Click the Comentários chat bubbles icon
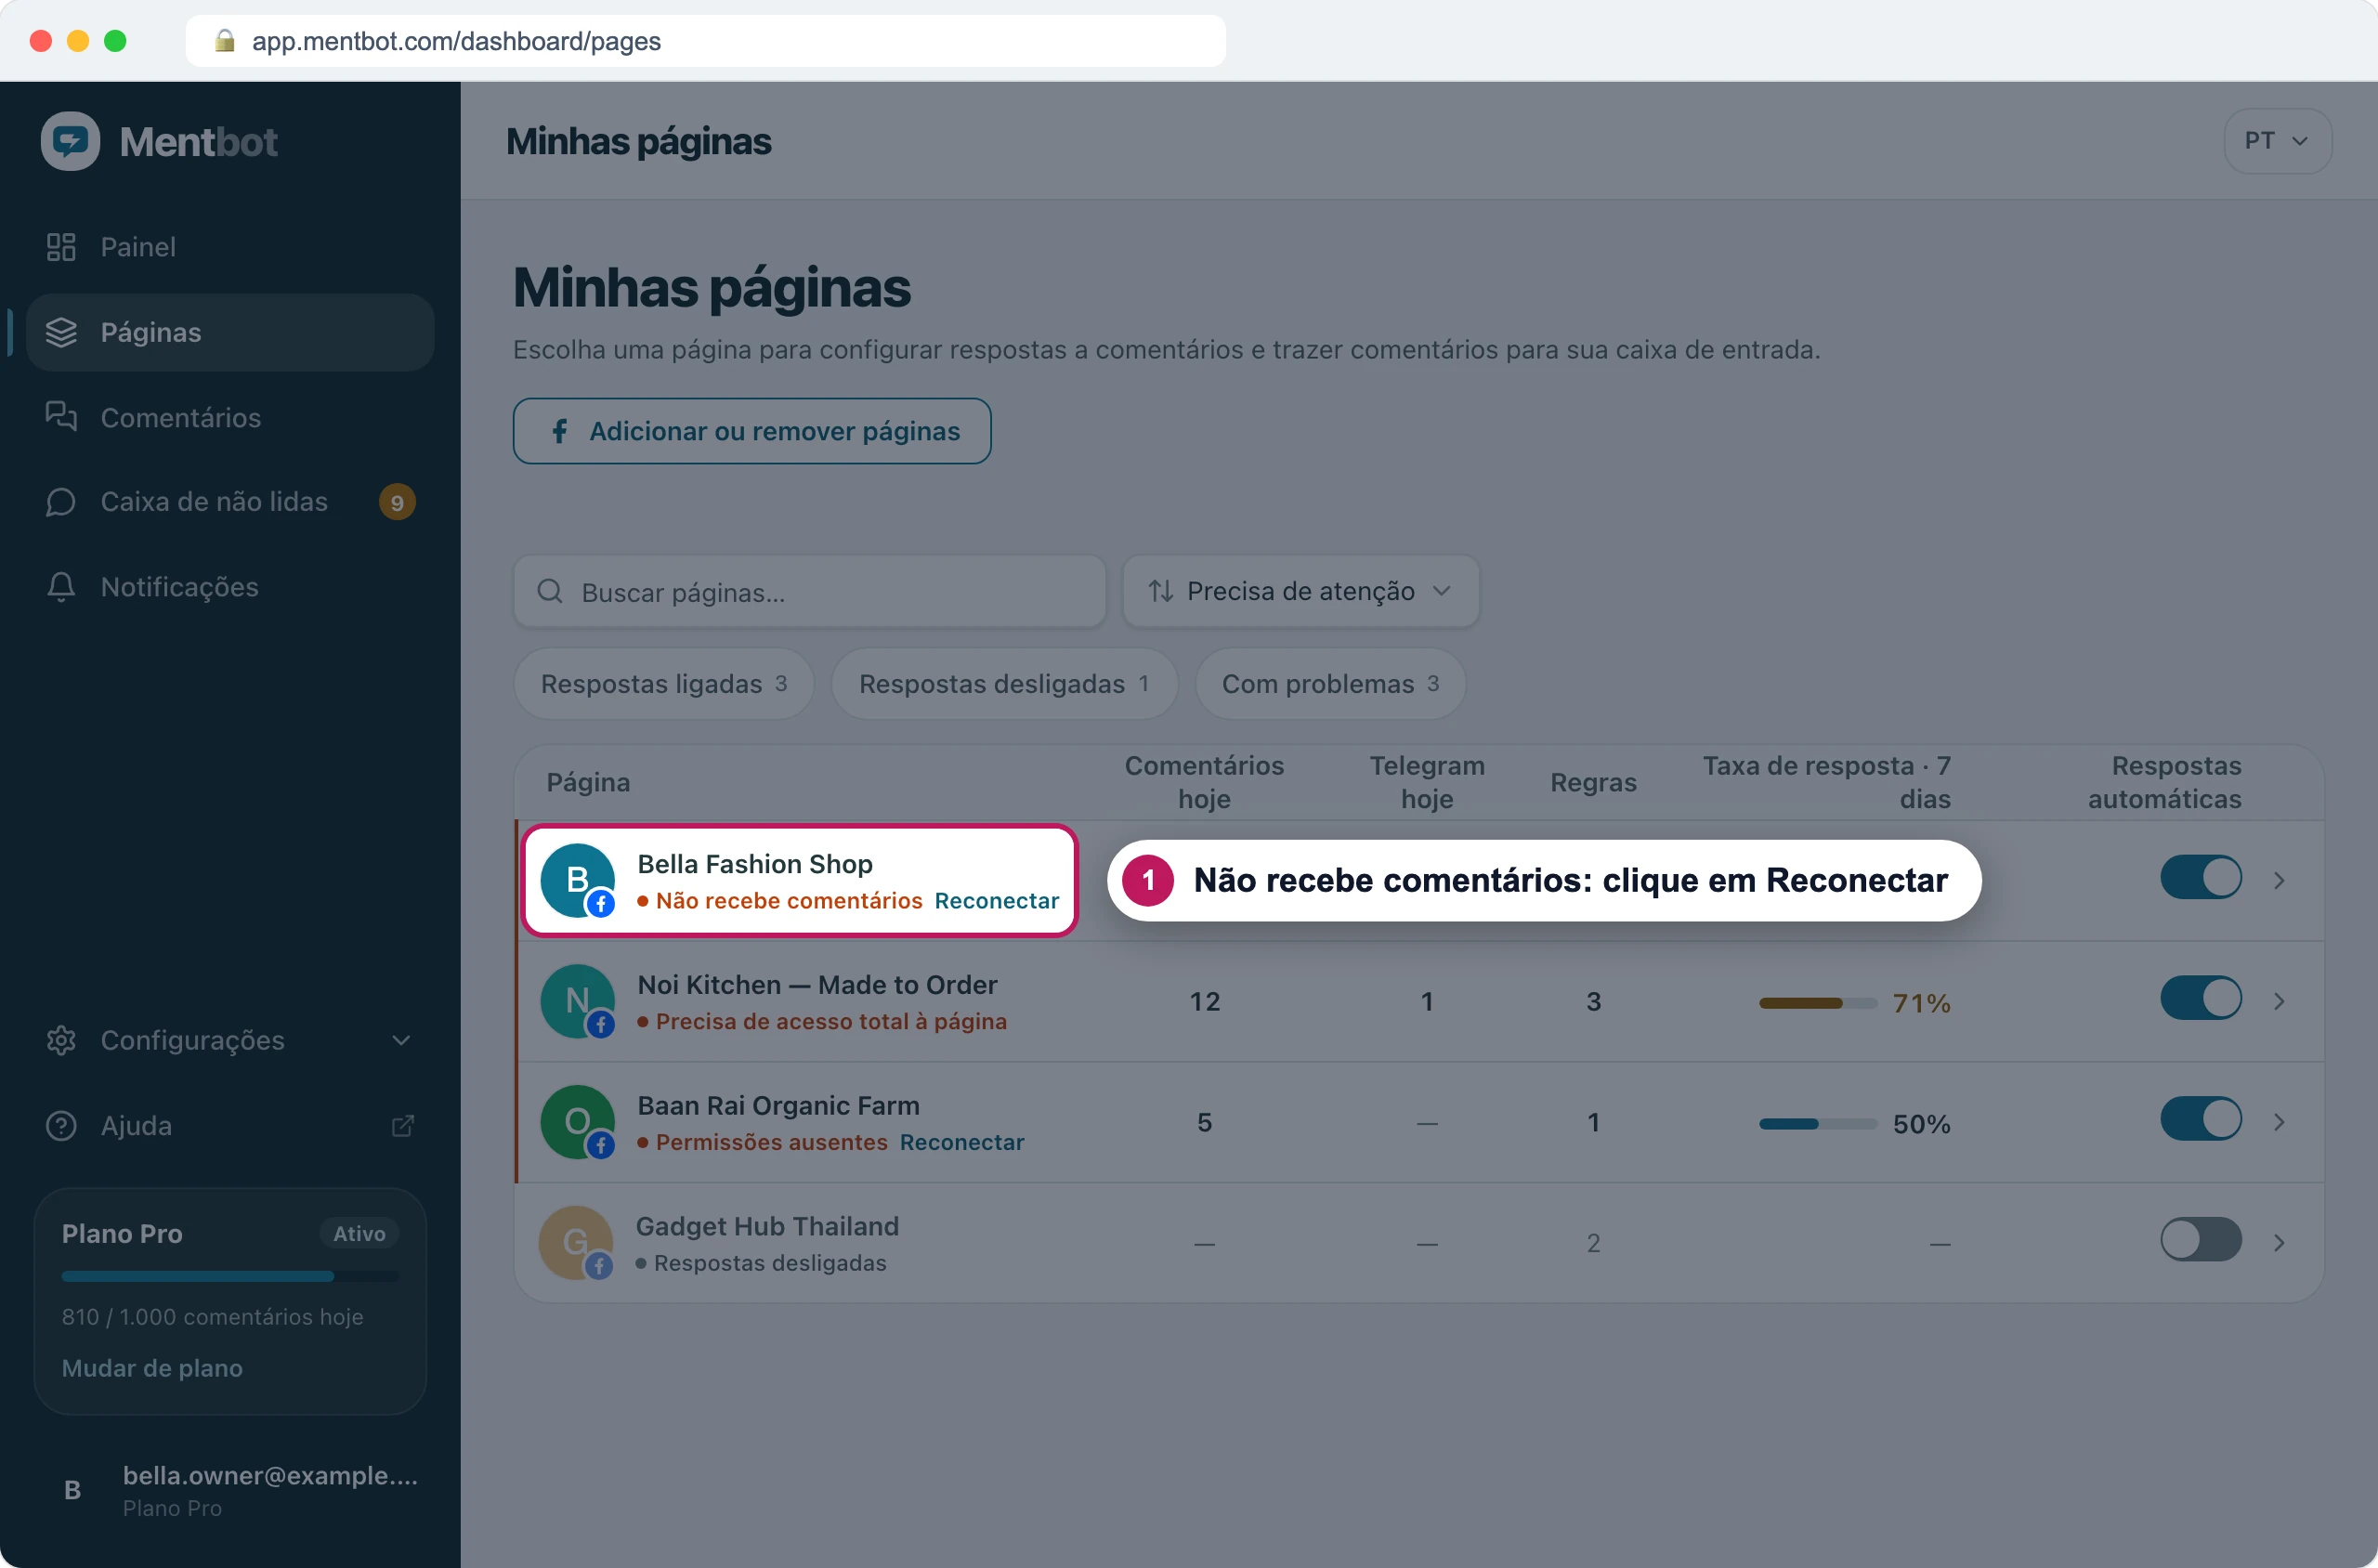Image resolution: width=2378 pixels, height=1568 pixels. [x=61, y=417]
